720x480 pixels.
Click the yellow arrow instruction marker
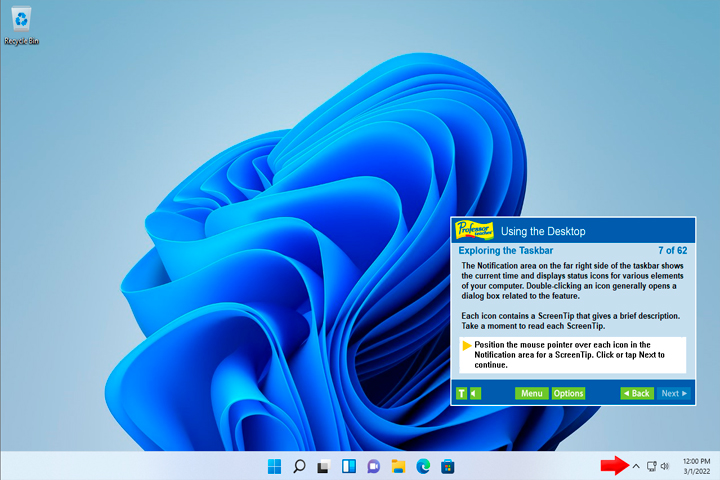(x=467, y=345)
